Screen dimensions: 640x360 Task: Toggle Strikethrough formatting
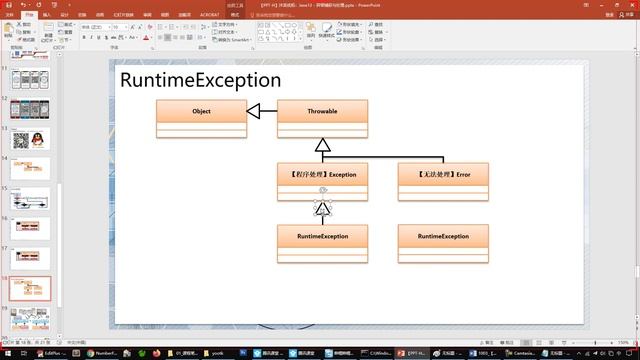tap(113, 38)
